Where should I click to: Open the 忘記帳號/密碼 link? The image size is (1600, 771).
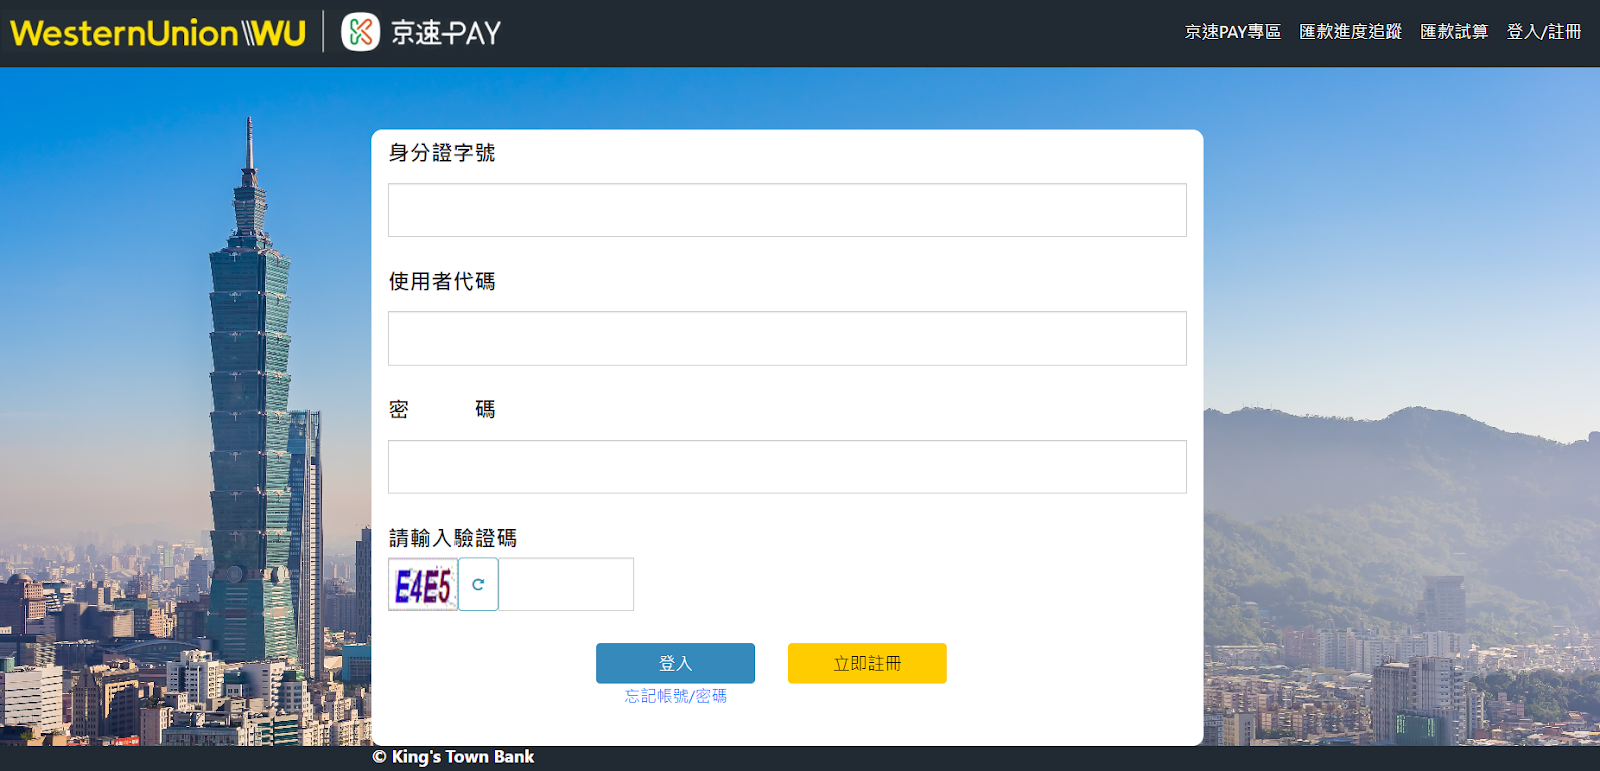pos(676,696)
